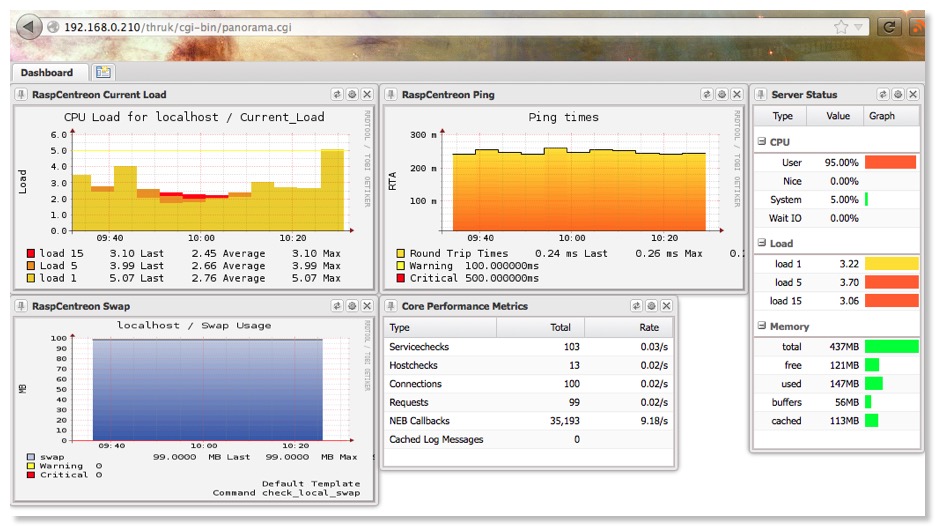The width and height of the screenshot is (935, 526).
Task: Refresh the RaspCentreon Current Load panel
Action: pos(337,95)
